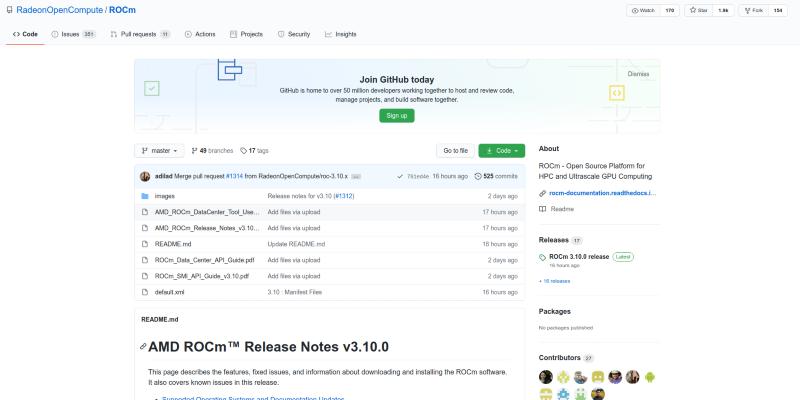Open the default.xml file

point(169,292)
